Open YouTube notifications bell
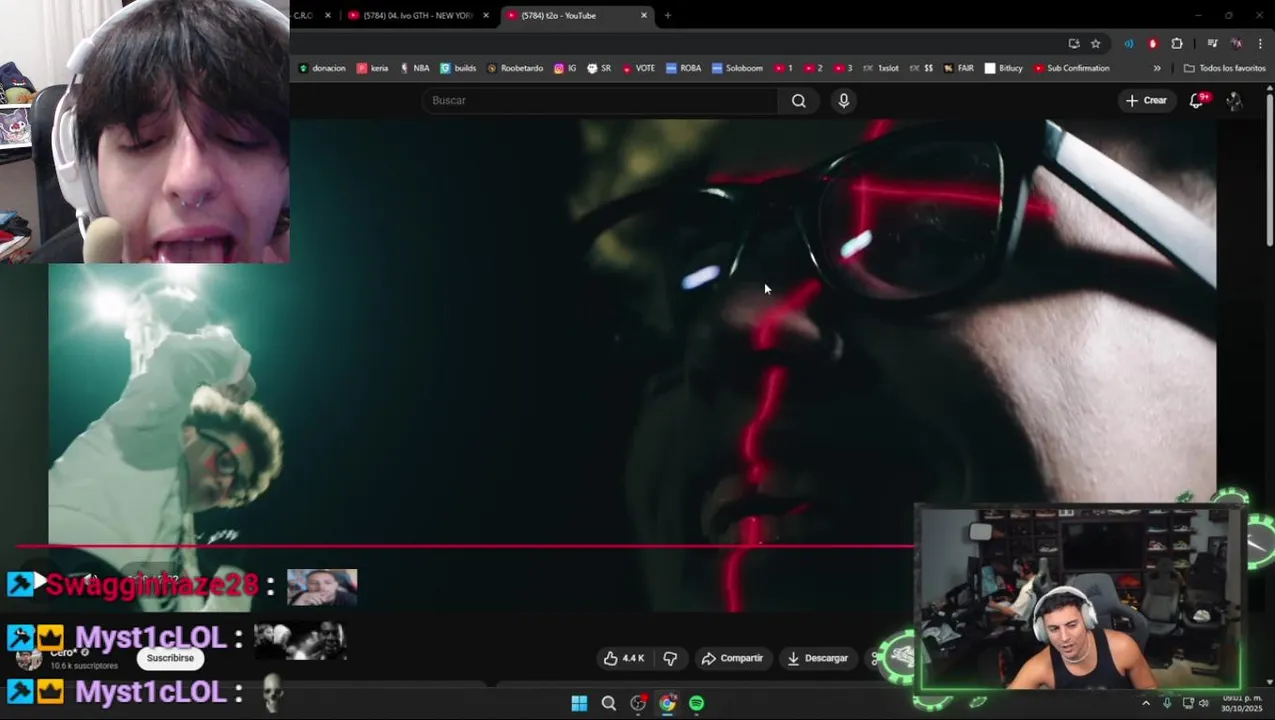1275x720 pixels. (x=1196, y=100)
